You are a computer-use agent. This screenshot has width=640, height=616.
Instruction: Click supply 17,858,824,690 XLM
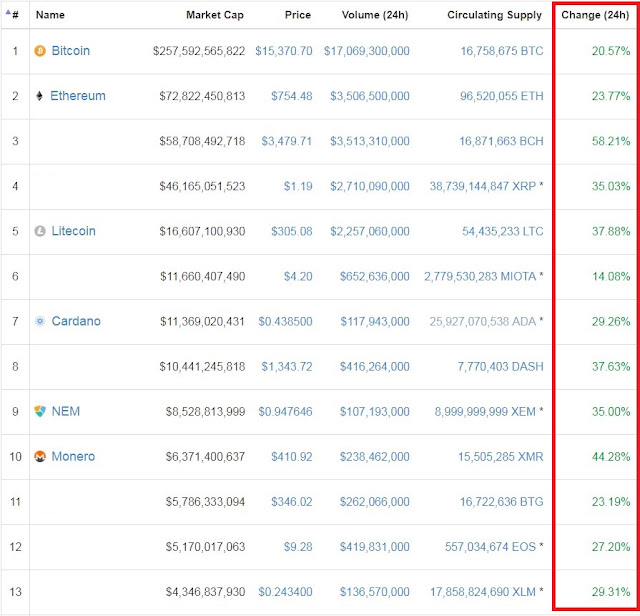click(483, 592)
